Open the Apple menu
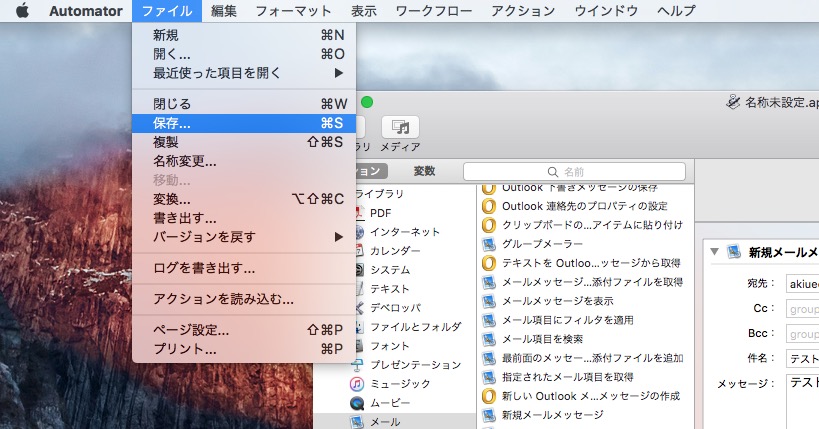This screenshot has height=429, width=819. [x=22, y=10]
